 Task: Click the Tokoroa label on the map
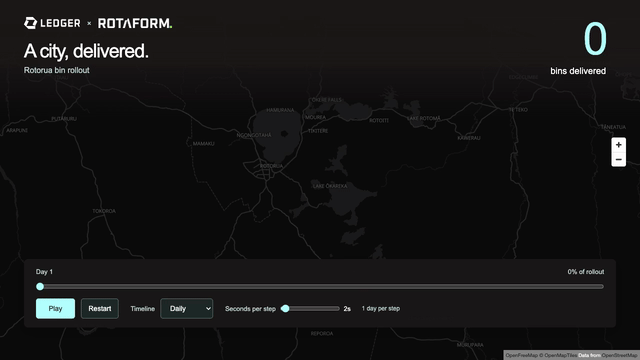coord(104,211)
